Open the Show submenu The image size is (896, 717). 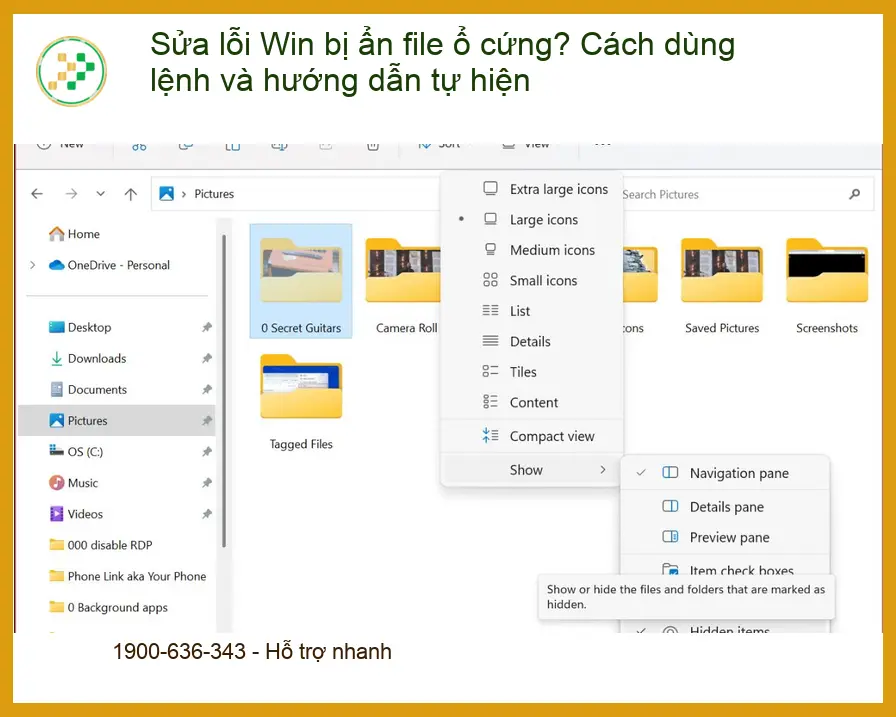[x=532, y=470]
